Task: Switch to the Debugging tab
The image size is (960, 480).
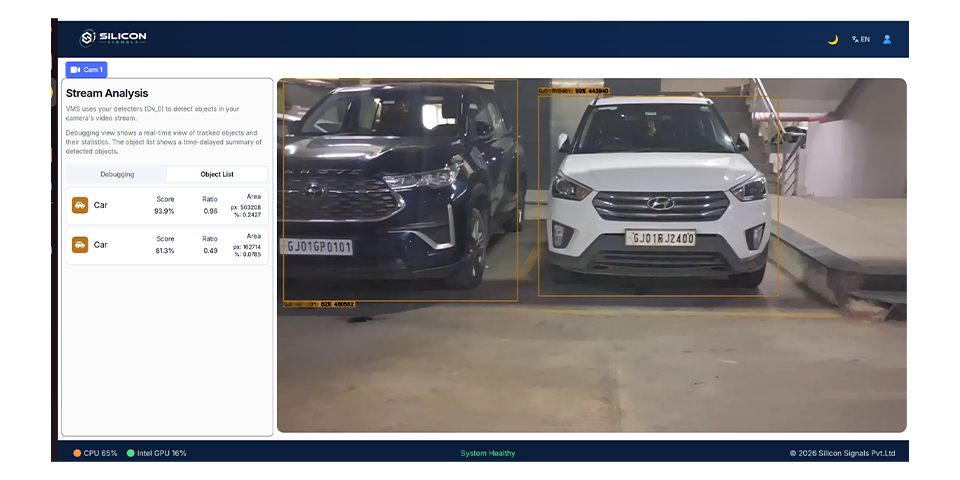Action: pyautogui.click(x=117, y=174)
